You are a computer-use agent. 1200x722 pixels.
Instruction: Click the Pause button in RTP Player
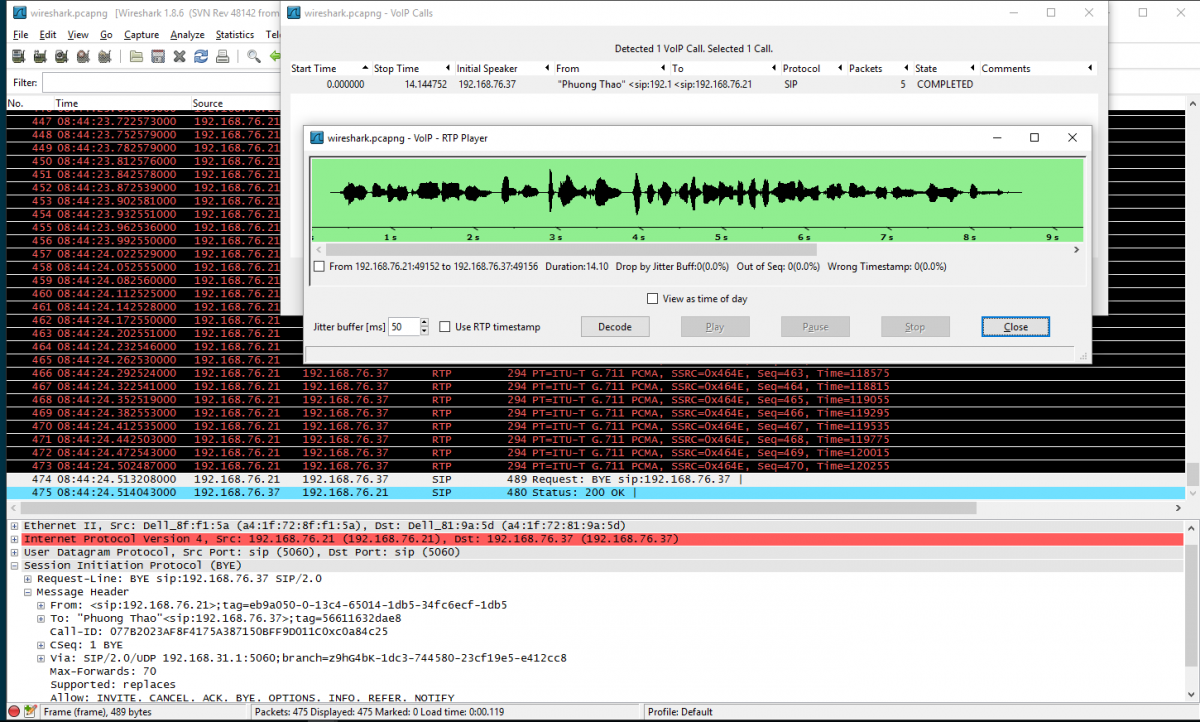click(815, 327)
